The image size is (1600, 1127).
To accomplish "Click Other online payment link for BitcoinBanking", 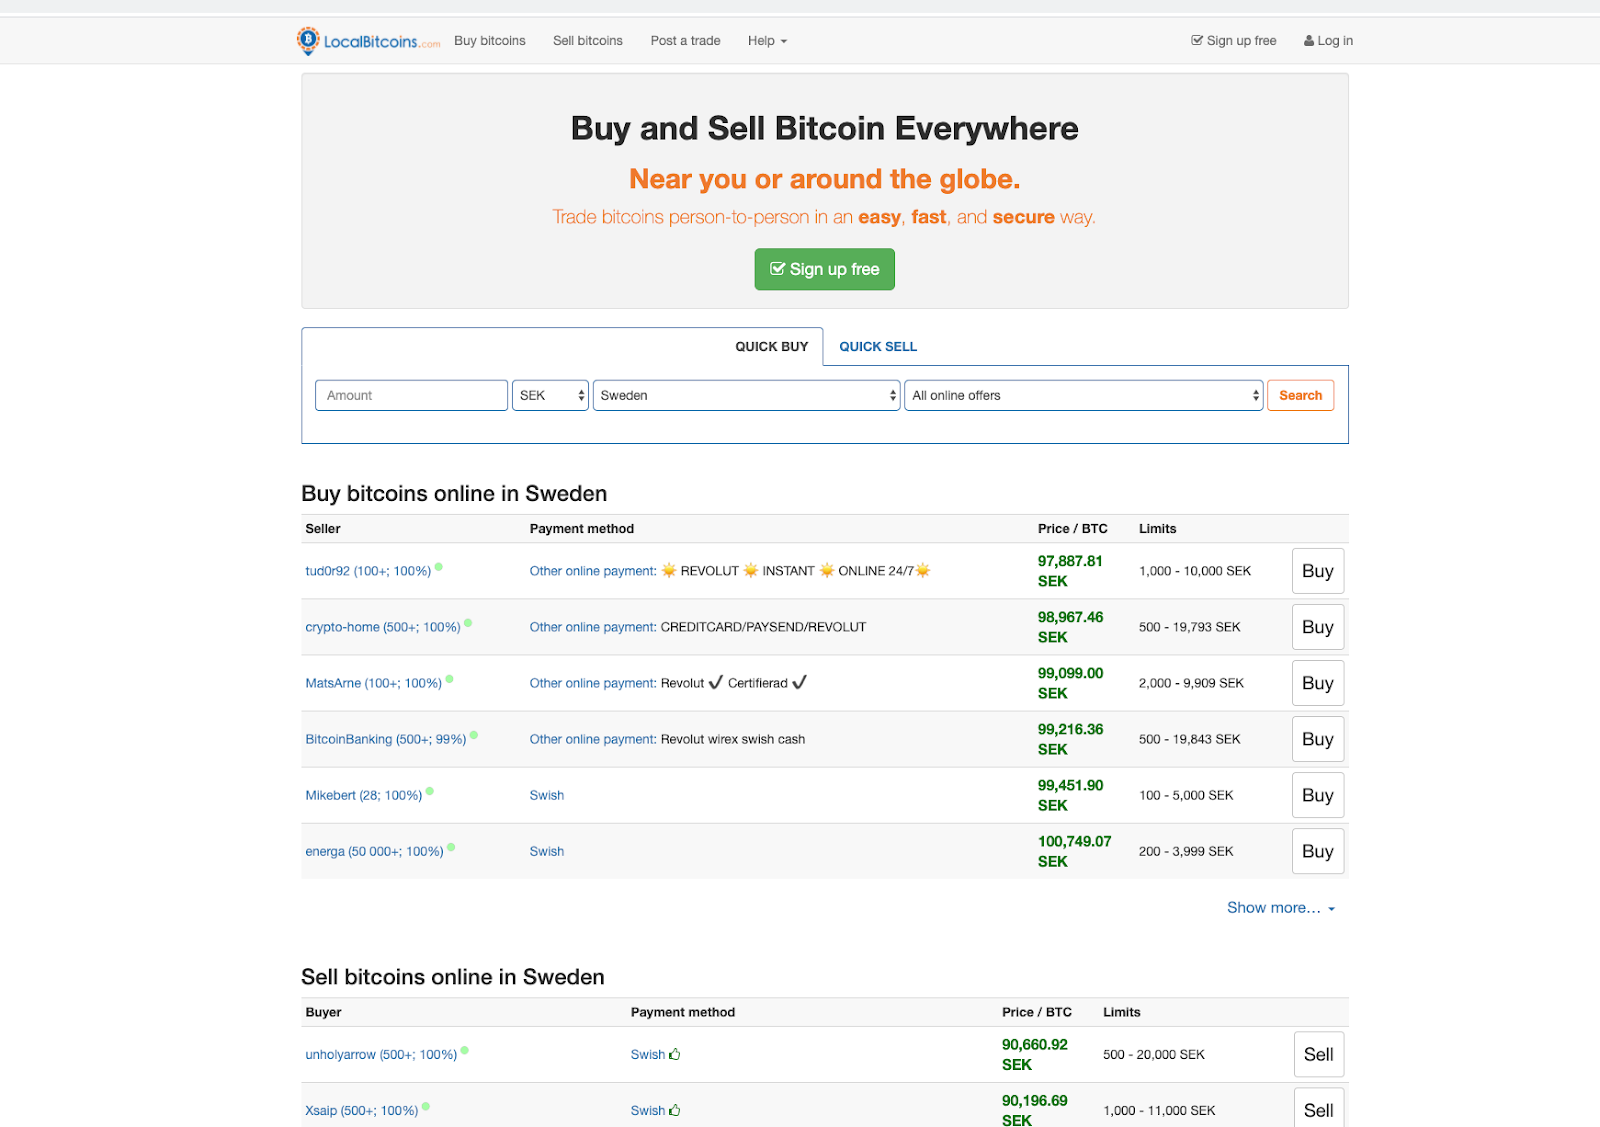I will point(593,739).
